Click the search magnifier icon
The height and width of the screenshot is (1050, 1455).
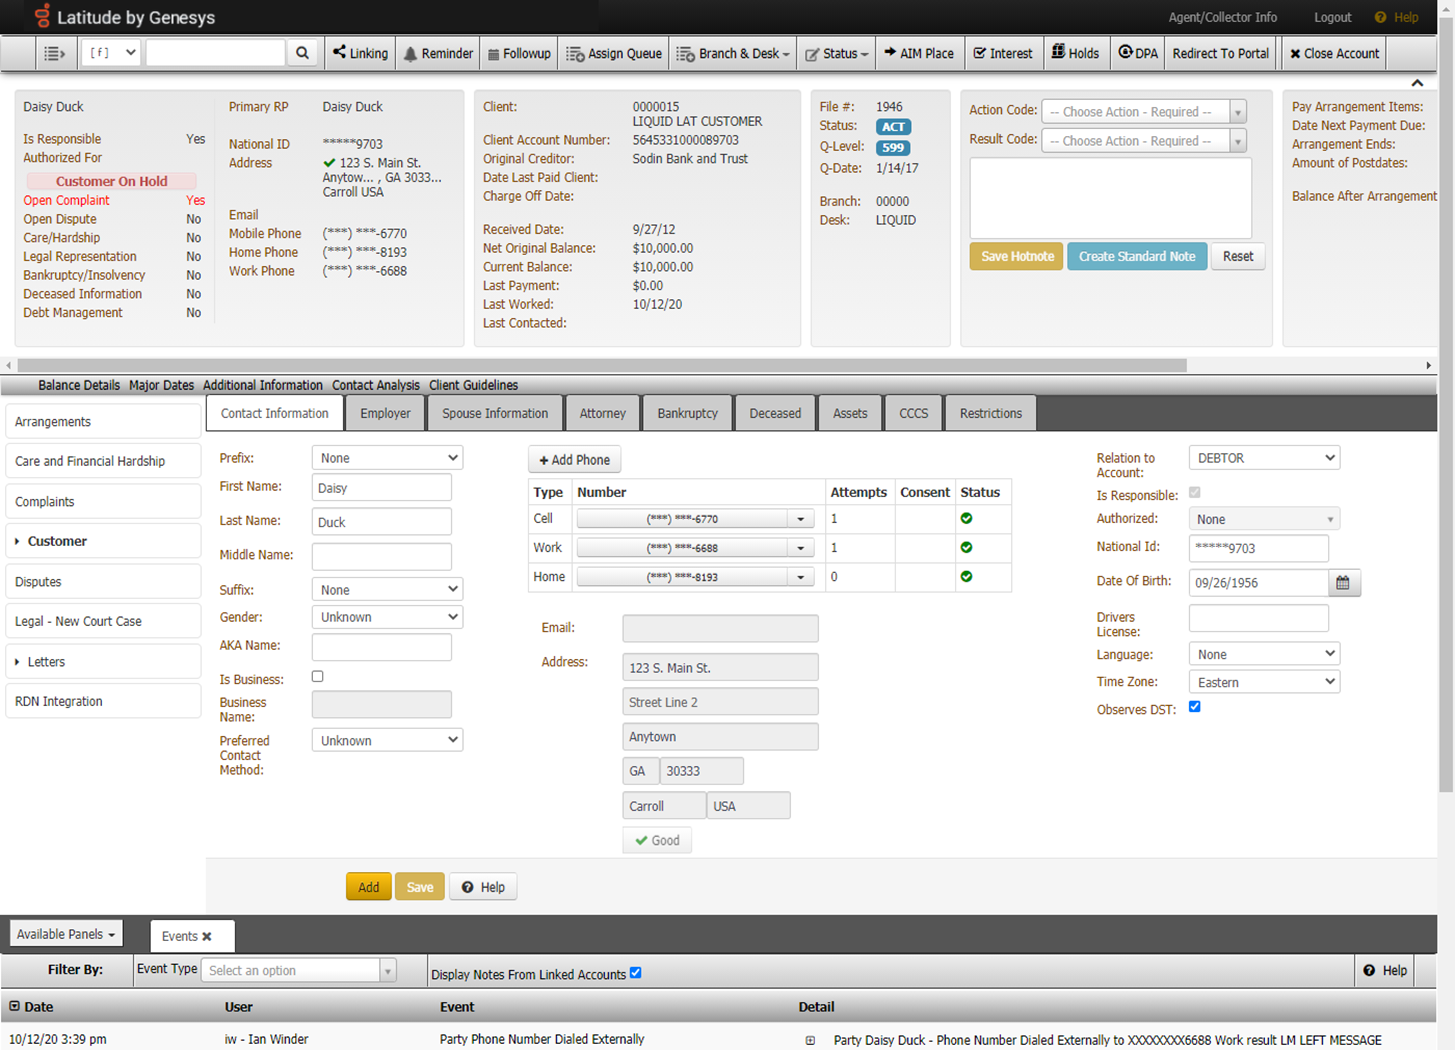(x=302, y=53)
